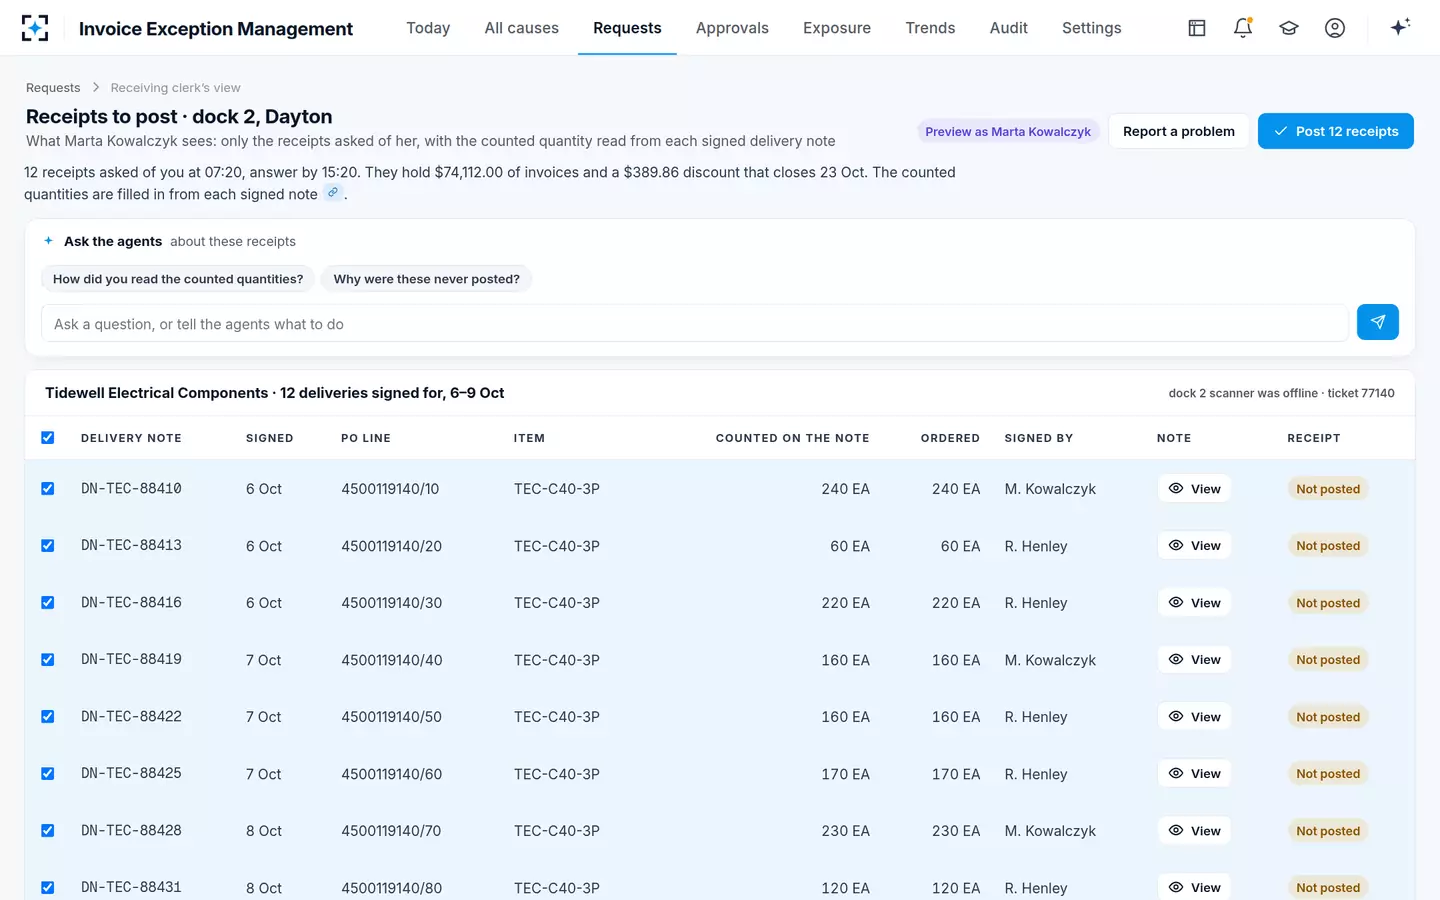View the signed note for DN-TEC-88428

(1195, 831)
